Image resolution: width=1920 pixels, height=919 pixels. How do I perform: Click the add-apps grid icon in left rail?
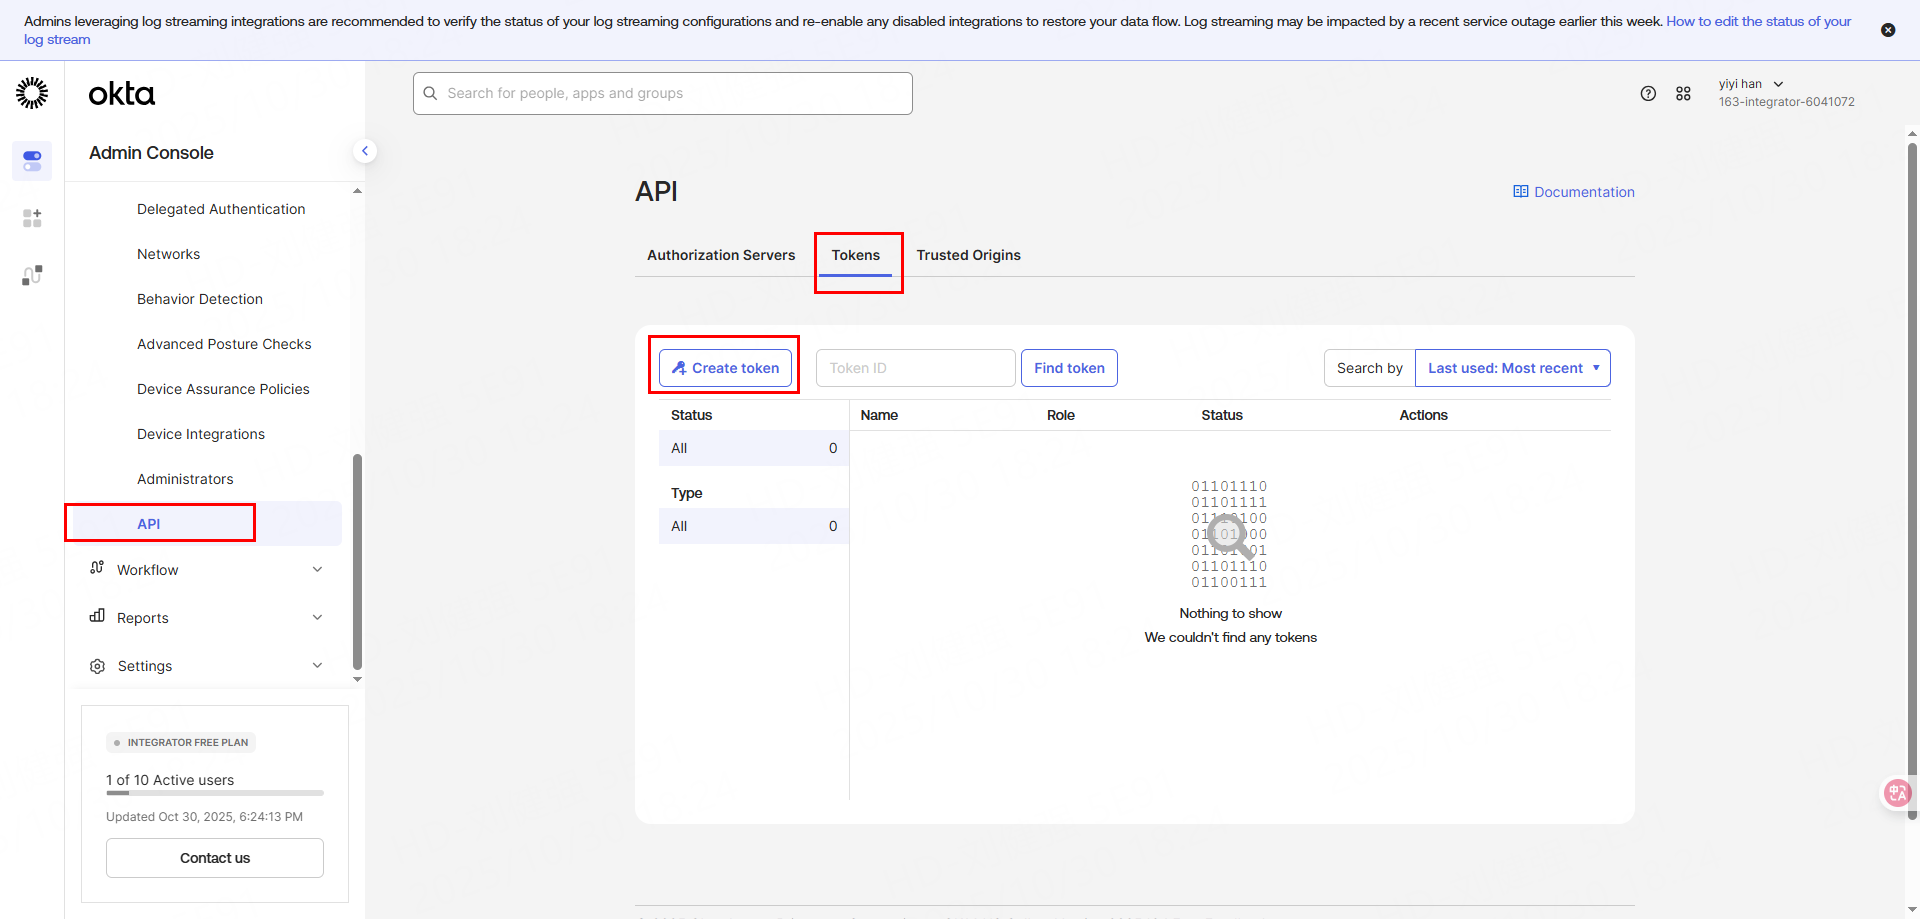[x=32, y=218]
